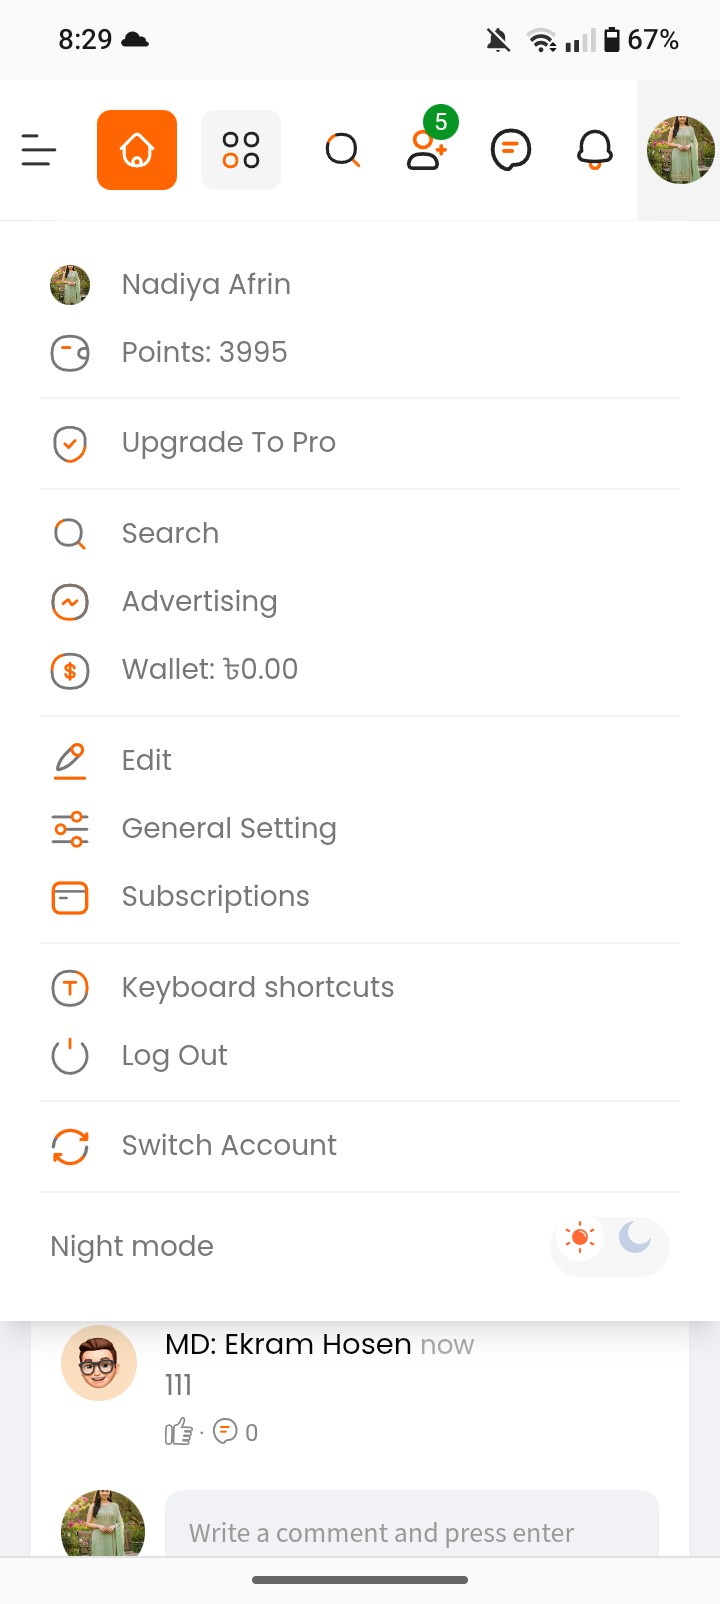
Task: Focus the write a comment field
Action: [x=411, y=1532]
